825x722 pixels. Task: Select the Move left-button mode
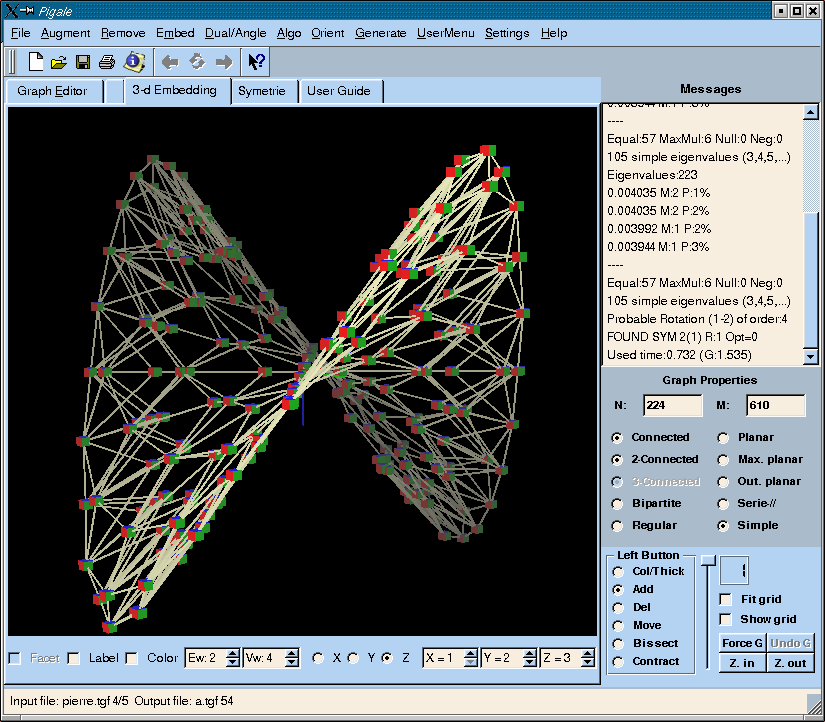coord(618,625)
